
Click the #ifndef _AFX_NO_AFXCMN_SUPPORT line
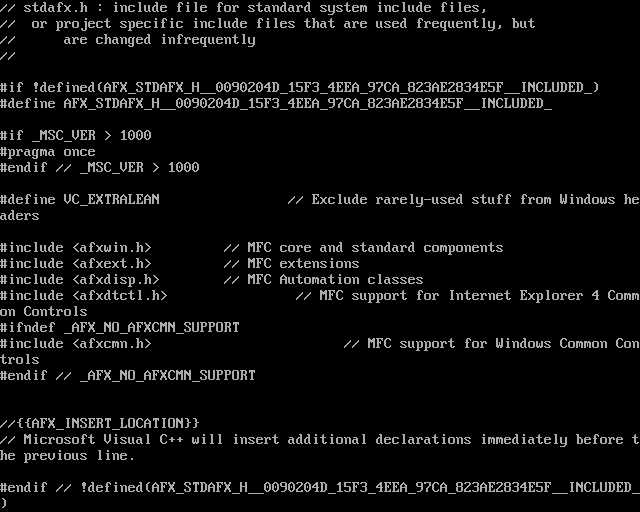pos(120,328)
